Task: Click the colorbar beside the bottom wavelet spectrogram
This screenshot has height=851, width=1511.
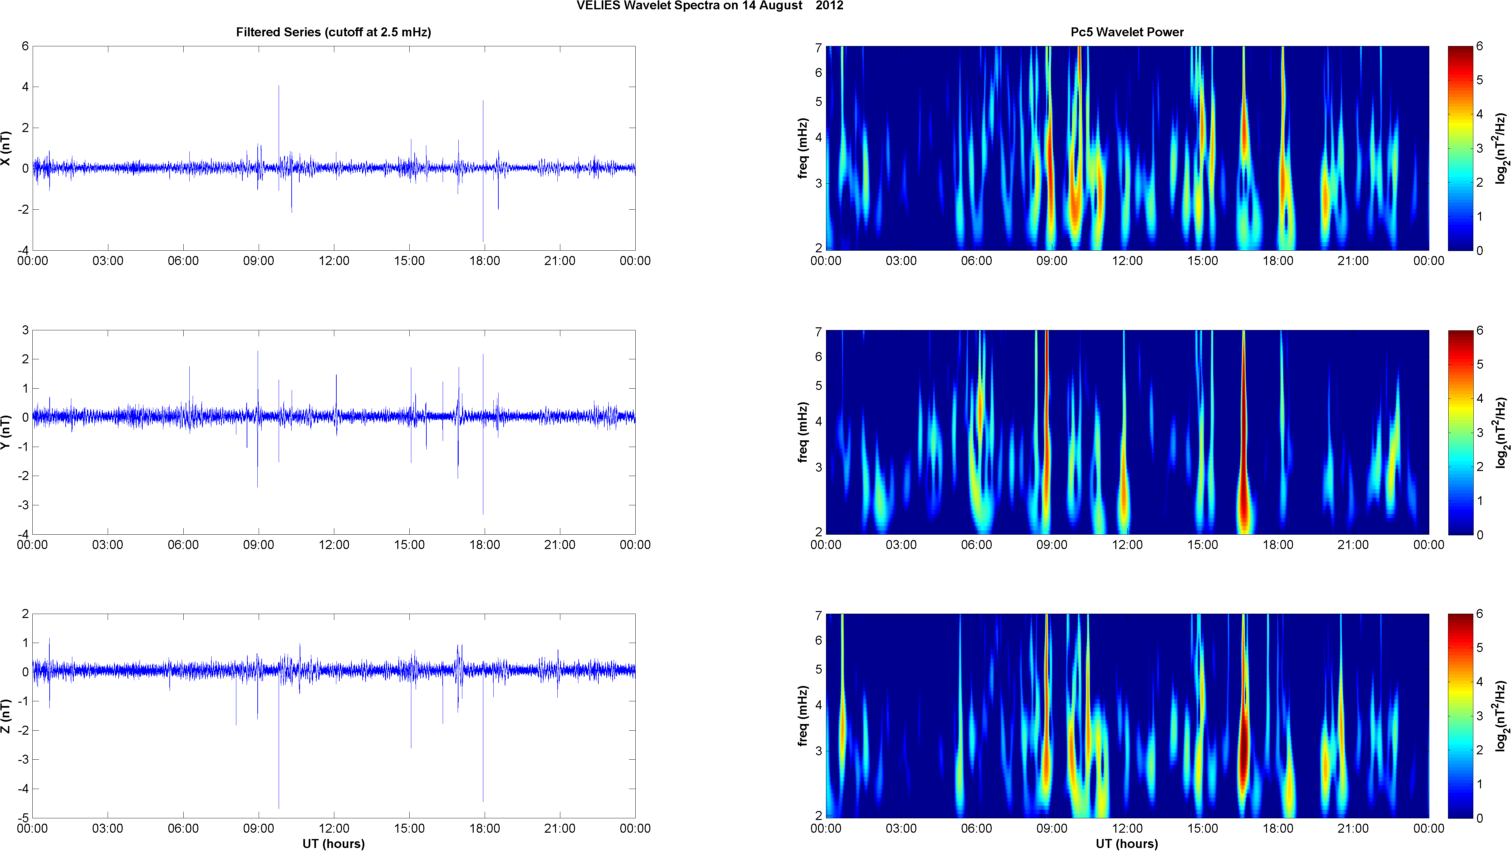Action: coord(1460,716)
